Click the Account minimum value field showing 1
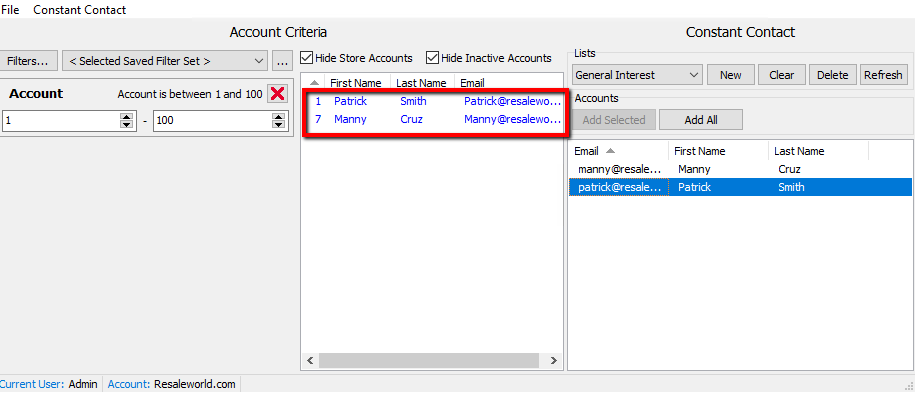Screen dimensions: 920x394 (x=61, y=121)
